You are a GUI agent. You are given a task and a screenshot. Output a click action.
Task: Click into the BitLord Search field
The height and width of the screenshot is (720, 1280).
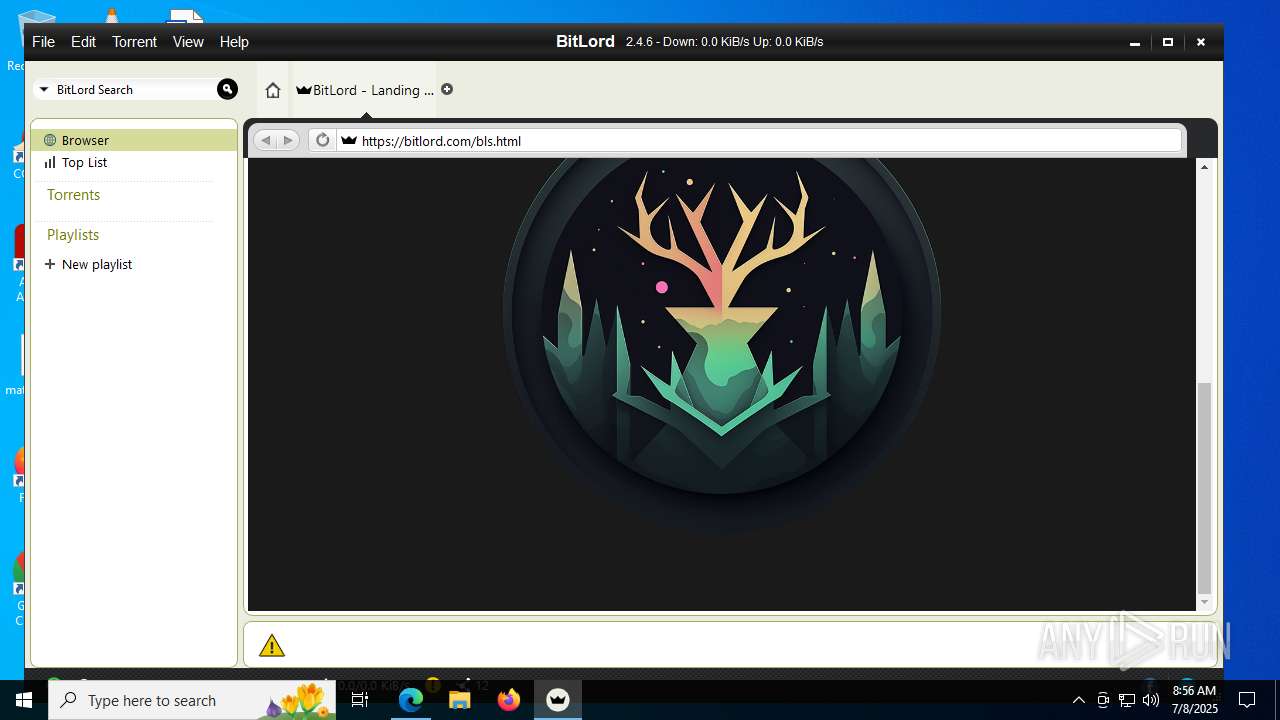tap(135, 90)
